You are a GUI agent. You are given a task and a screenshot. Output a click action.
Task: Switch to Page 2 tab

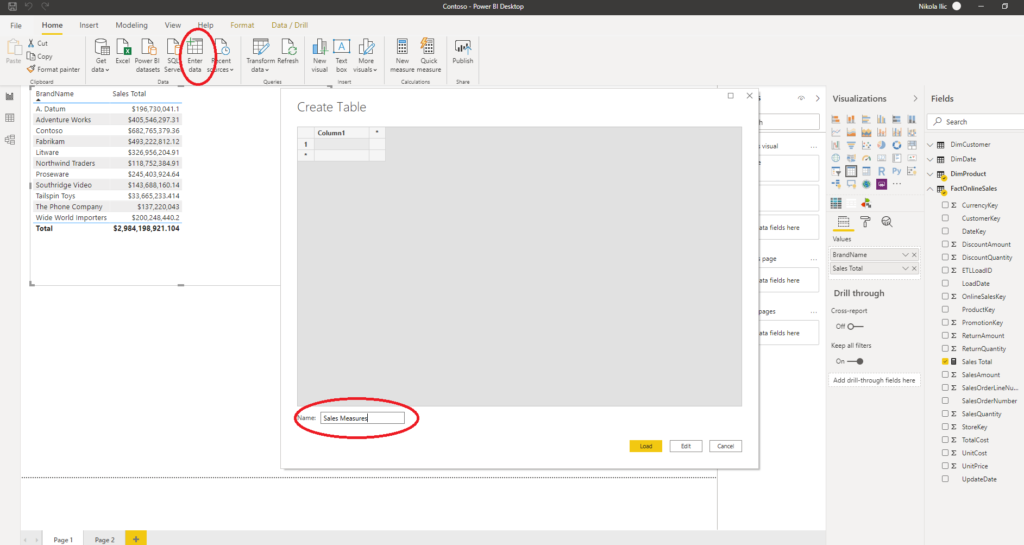coord(104,539)
